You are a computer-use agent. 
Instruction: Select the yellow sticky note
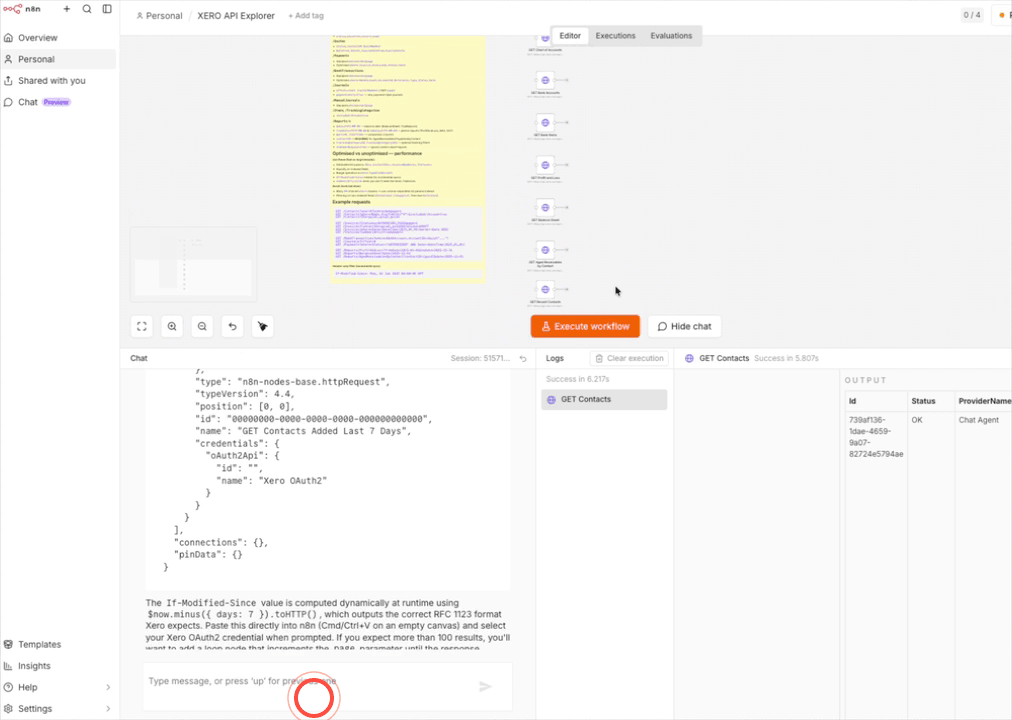[x=408, y=159]
